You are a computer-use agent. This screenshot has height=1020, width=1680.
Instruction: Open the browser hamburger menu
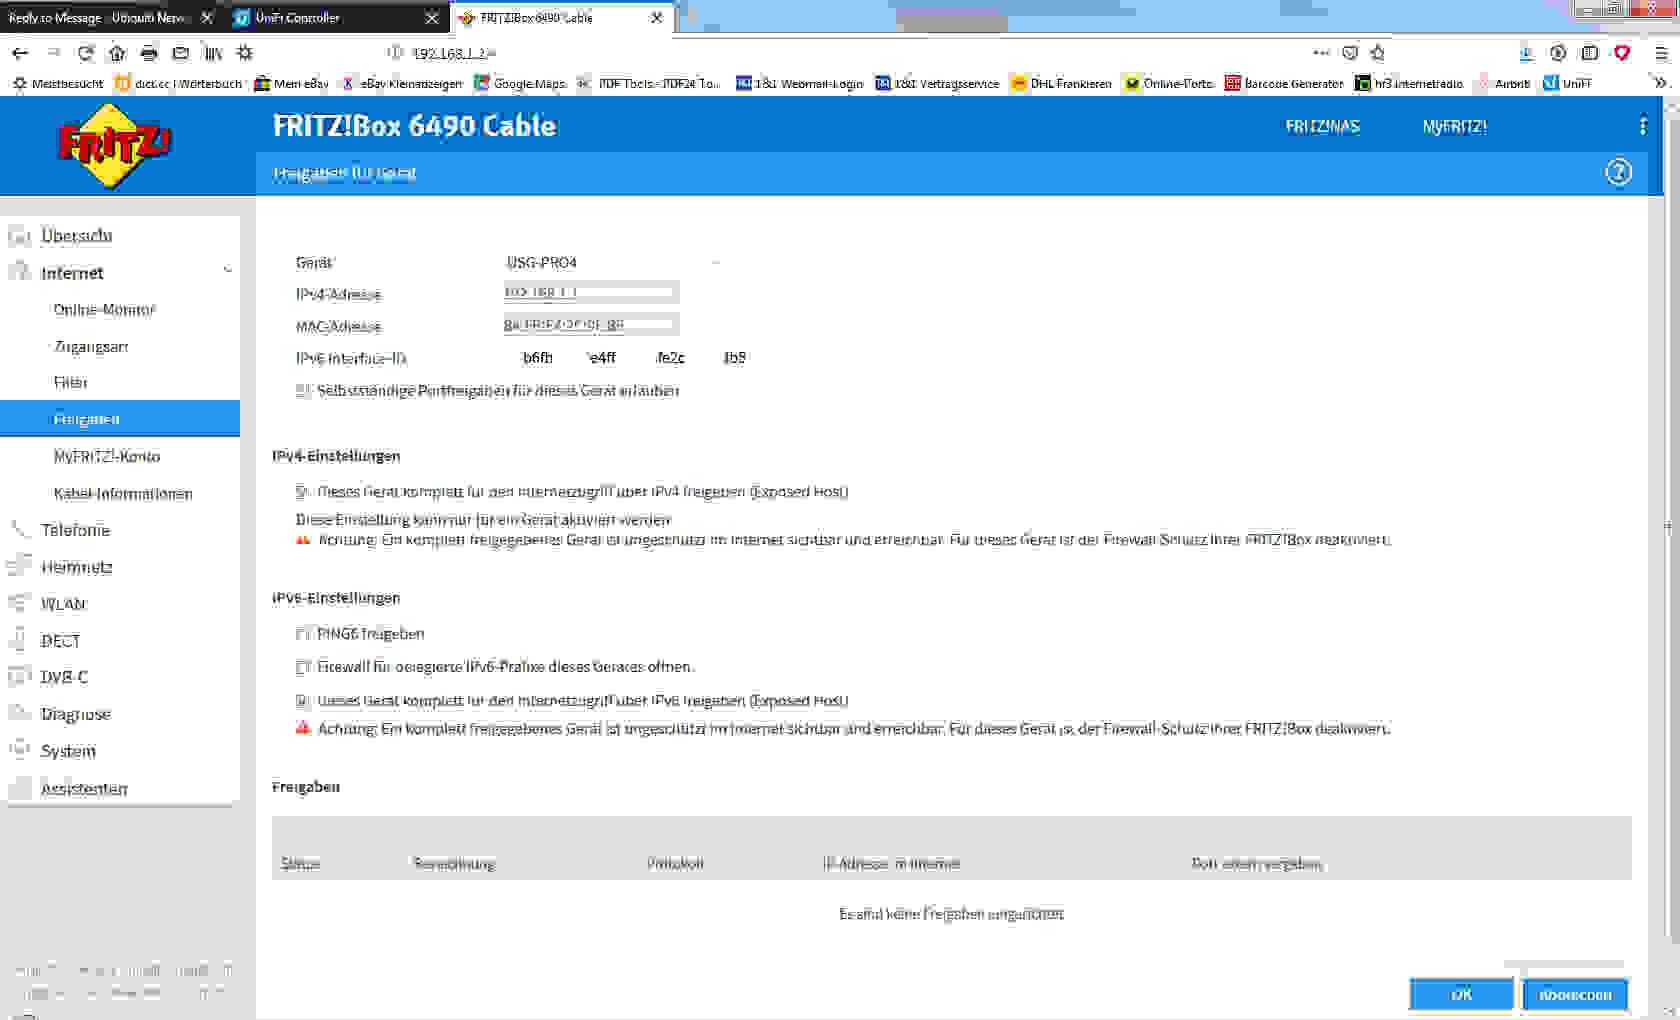(1661, 53)
